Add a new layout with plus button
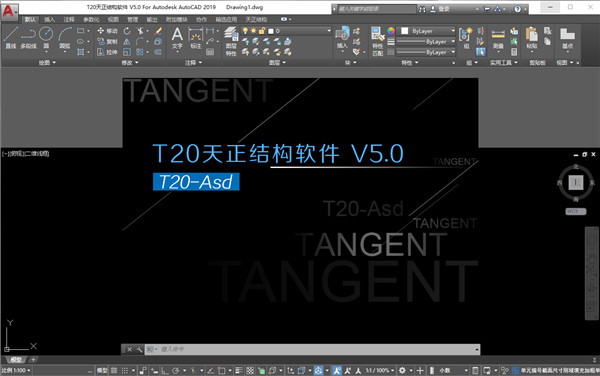The image size is (600, 376). (33, 360)
